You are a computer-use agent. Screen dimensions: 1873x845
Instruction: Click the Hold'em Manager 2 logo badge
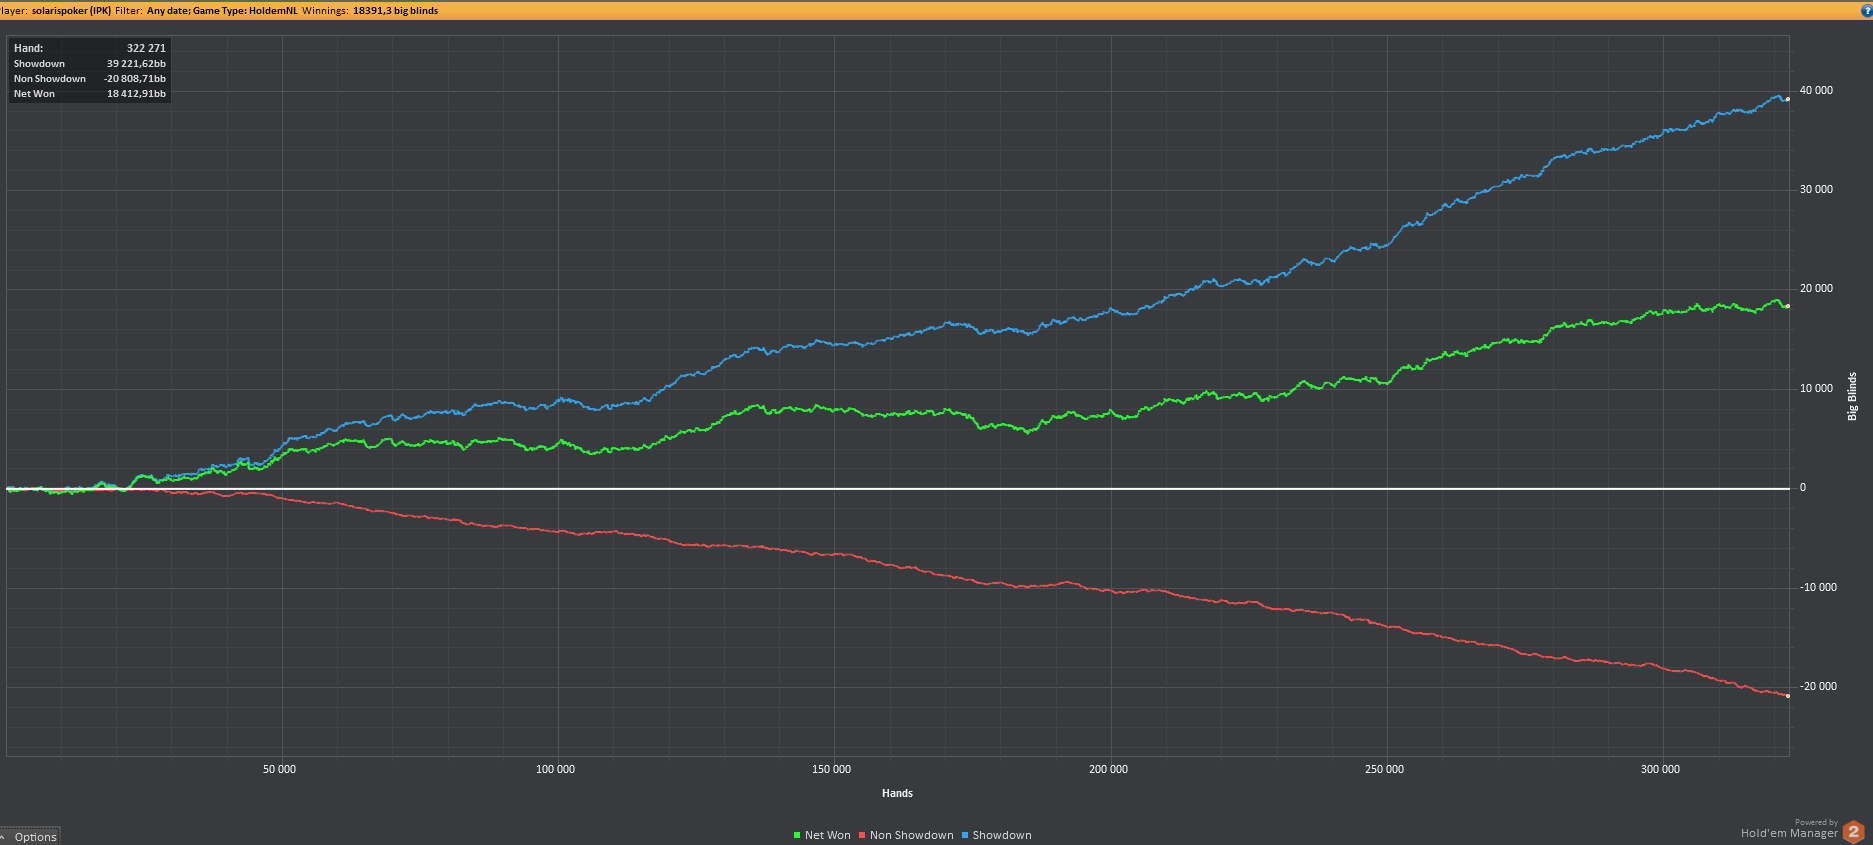pos(1853,832)
